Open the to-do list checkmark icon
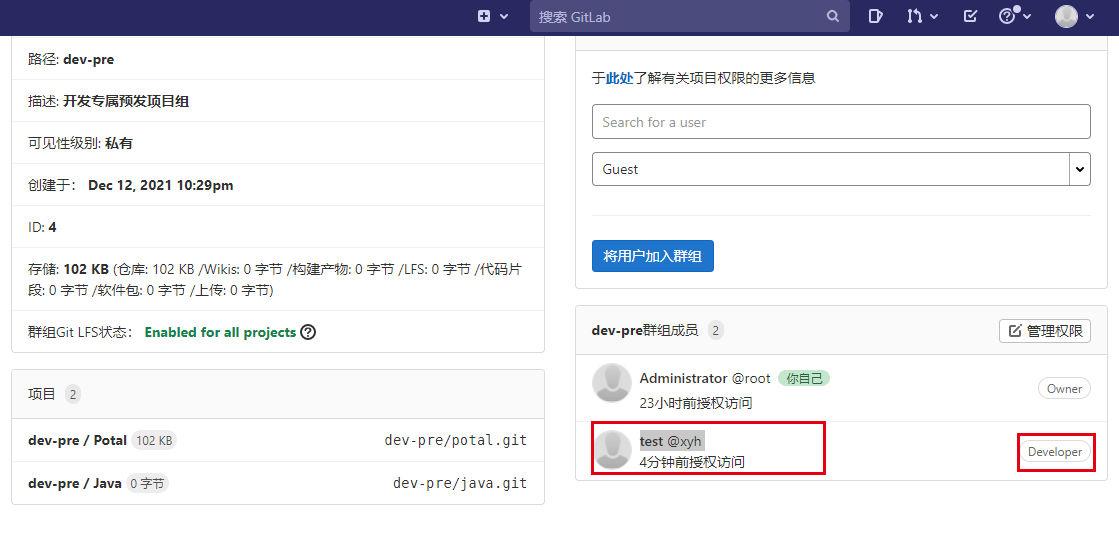 coord(970,16)
